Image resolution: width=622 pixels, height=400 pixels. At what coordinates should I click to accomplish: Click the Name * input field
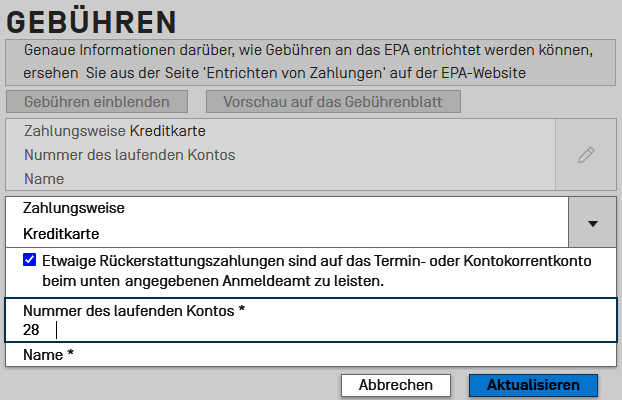click(300, 355)
